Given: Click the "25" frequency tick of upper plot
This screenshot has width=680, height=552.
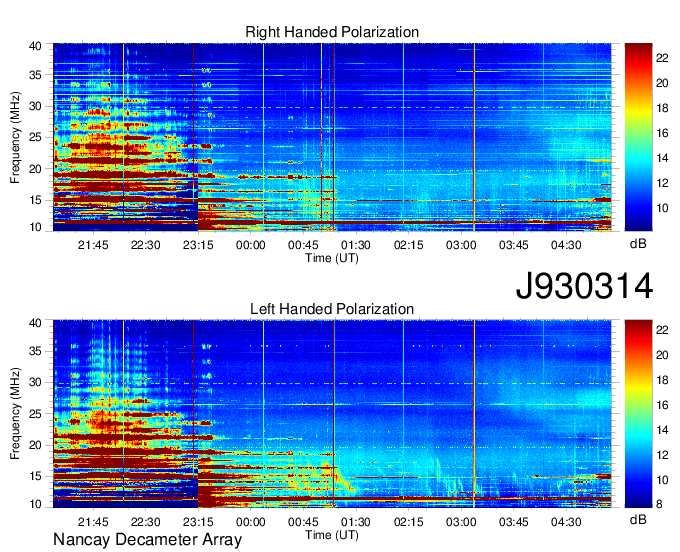Looking at the screenshot, I should coord(35,137).
